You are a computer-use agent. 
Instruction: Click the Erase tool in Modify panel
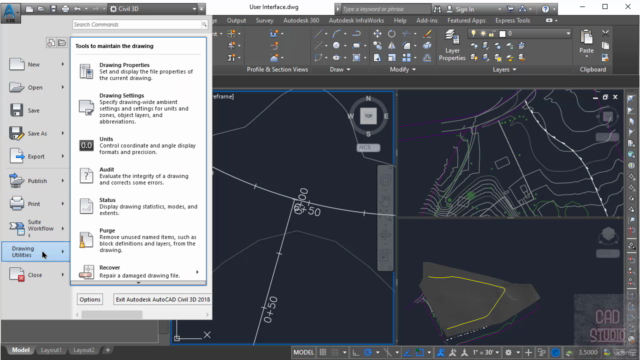(x=427, y=33)
